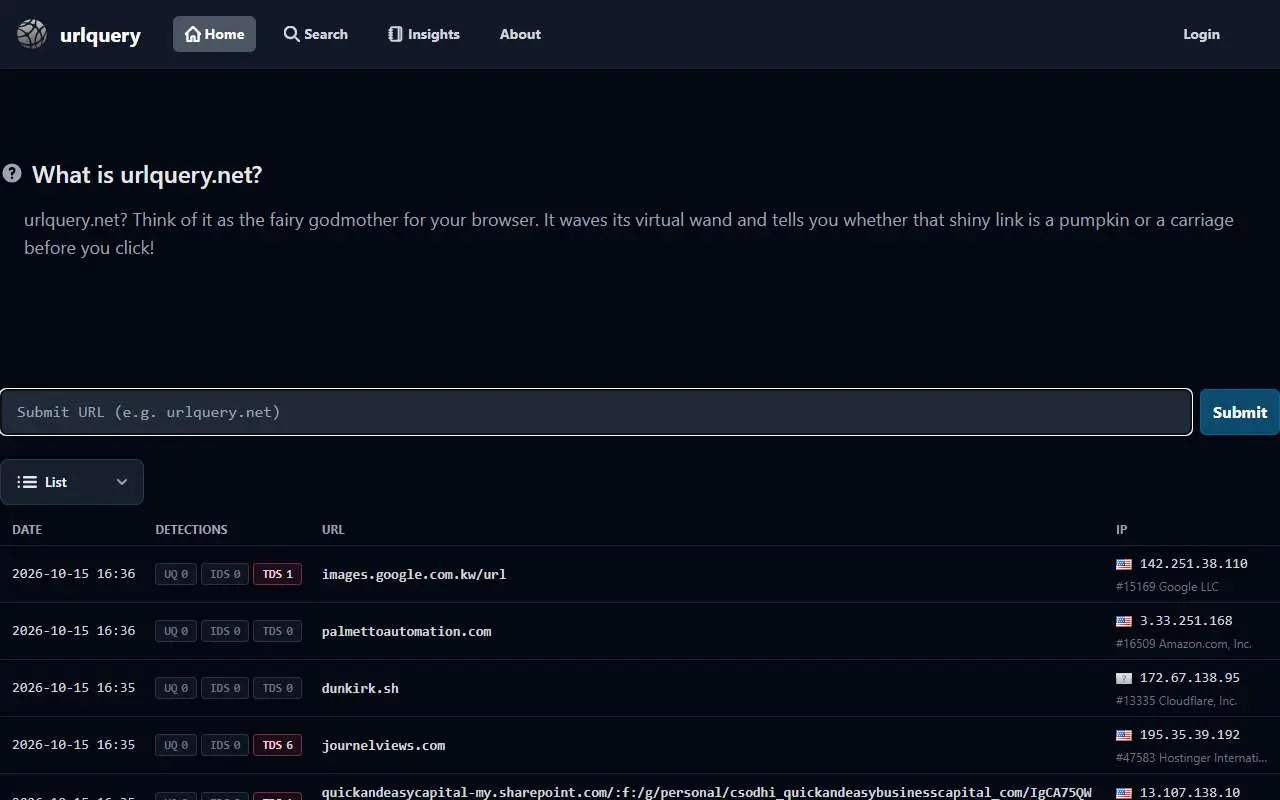Click the Login link
The height and width of the screenshot is (800, 1280).
coord(1201,34)
